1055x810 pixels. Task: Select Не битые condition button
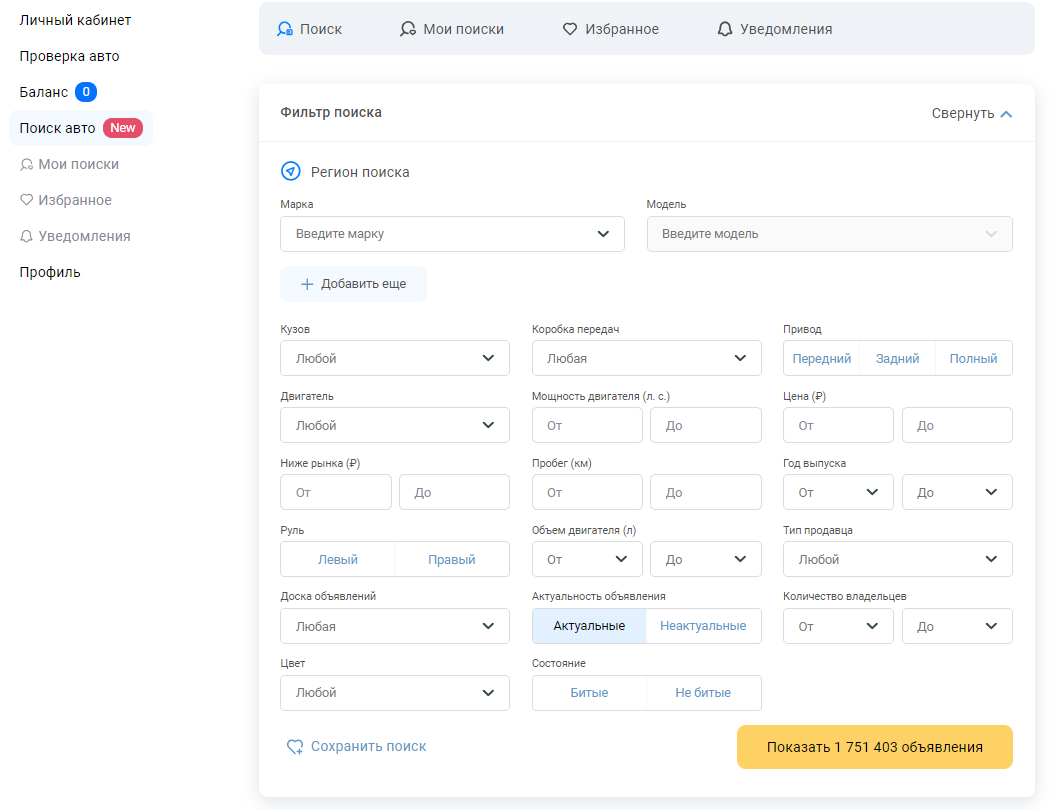click(x=703, y=693)
